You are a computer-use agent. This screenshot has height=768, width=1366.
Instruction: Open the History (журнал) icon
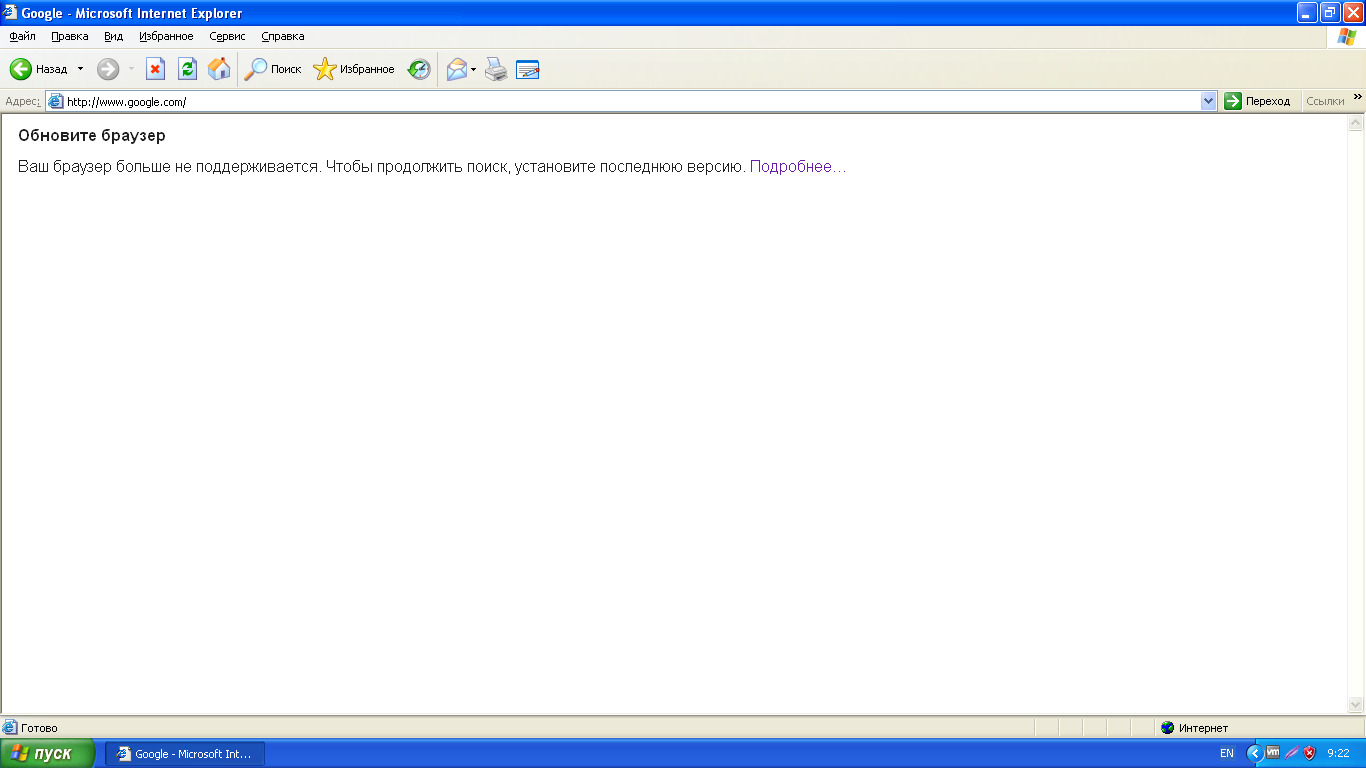point(419,69)
